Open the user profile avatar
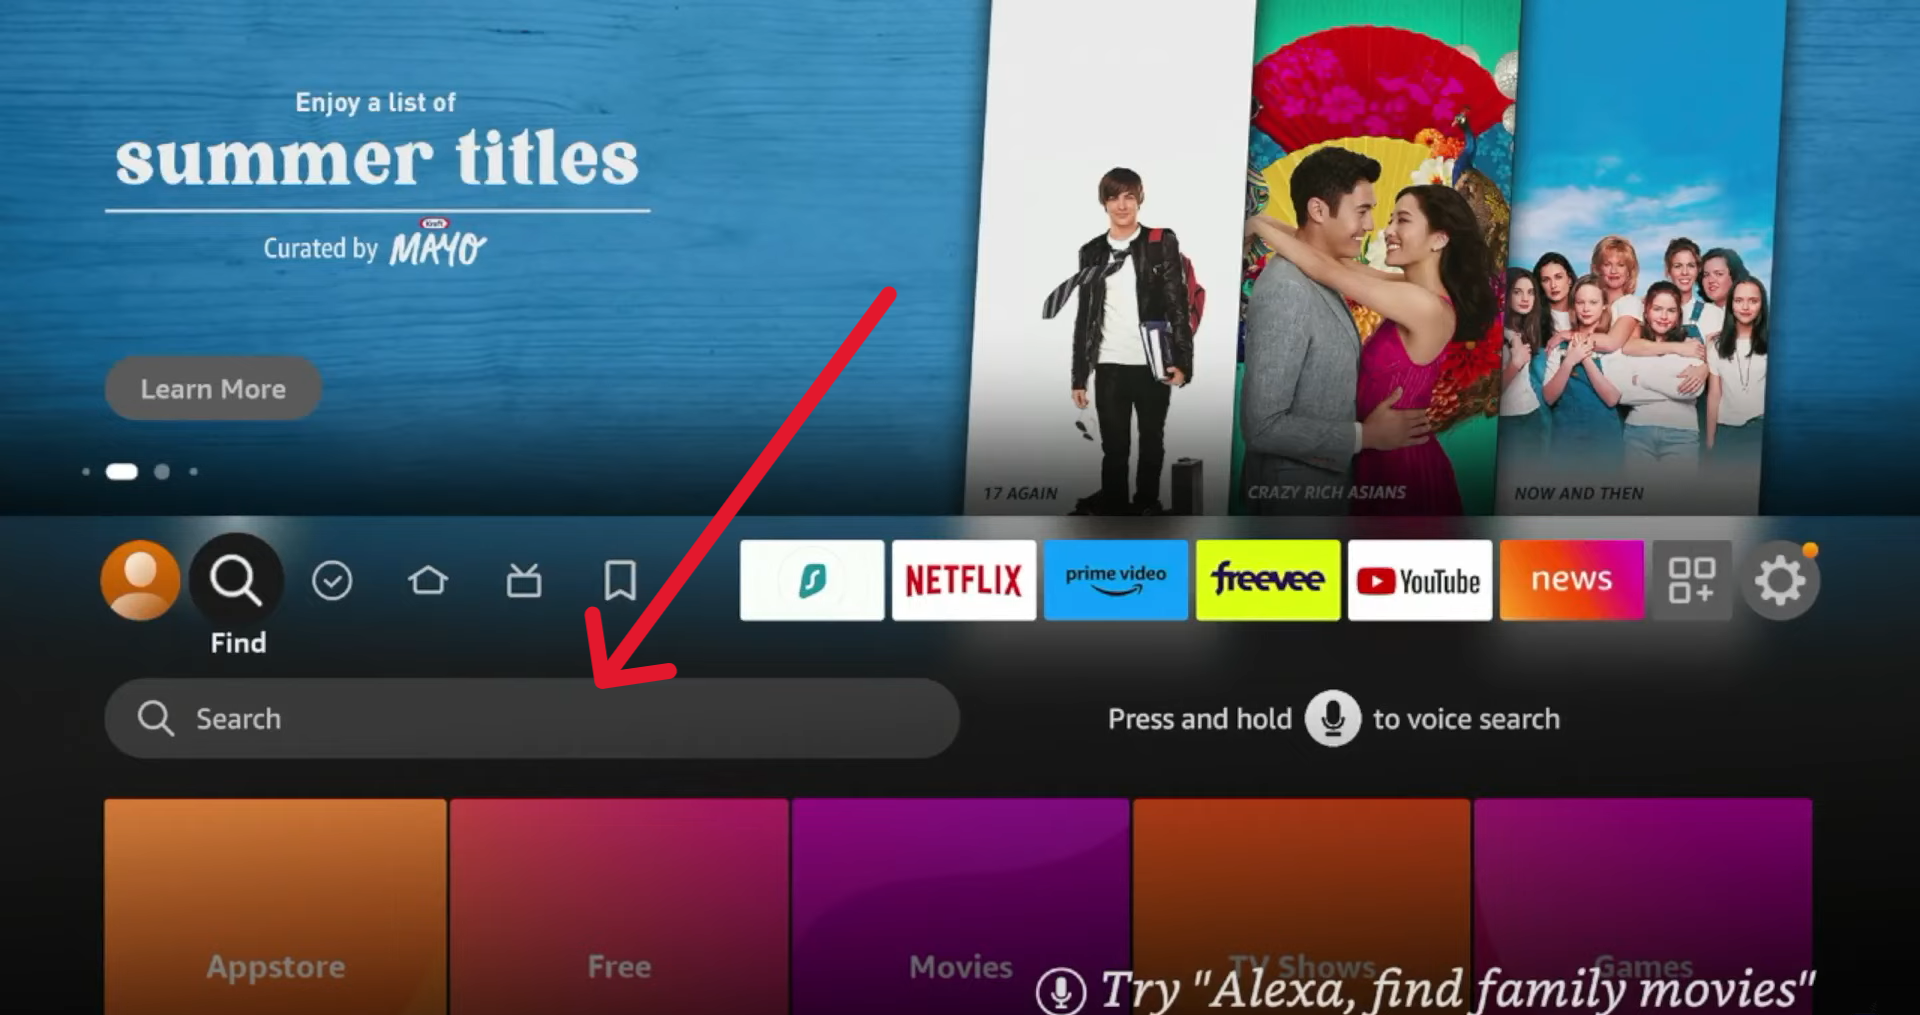 pos(140,580)
